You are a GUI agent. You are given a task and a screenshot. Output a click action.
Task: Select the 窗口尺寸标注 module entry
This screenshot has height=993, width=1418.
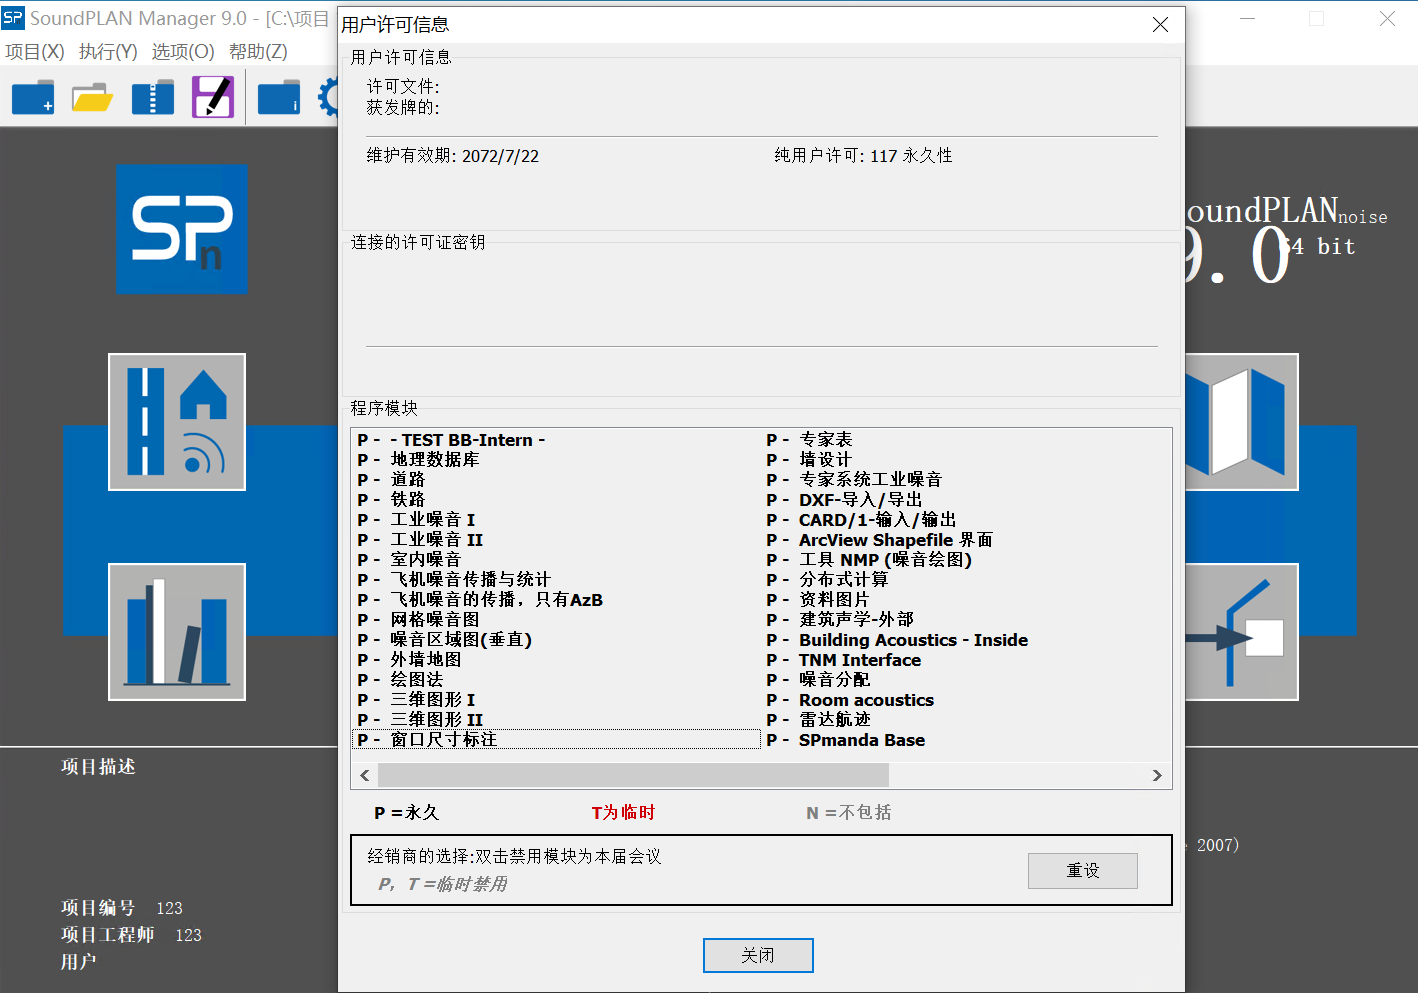[x=443, y=740]
